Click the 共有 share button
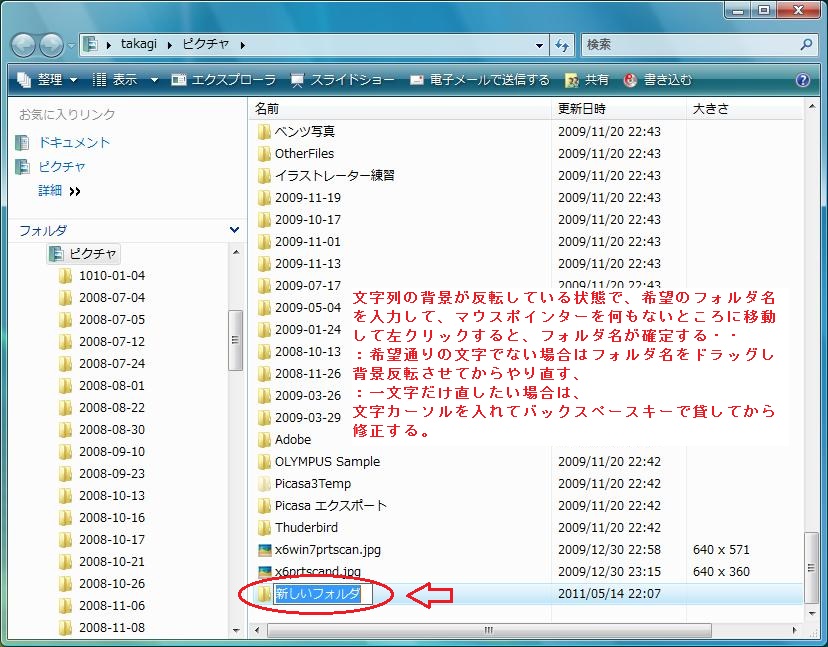828x647 pixels. point(587,80)
